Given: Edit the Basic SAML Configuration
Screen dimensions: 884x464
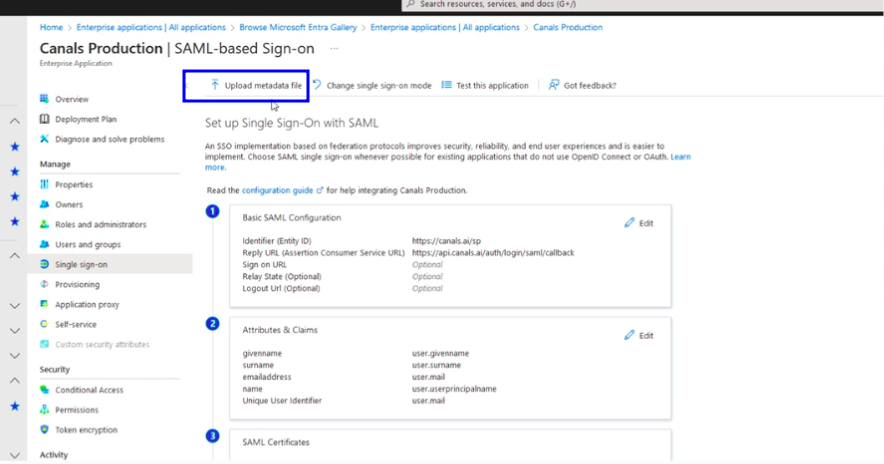Looking at the screenshot, I should pyautogui.click(x=639, y=223).
